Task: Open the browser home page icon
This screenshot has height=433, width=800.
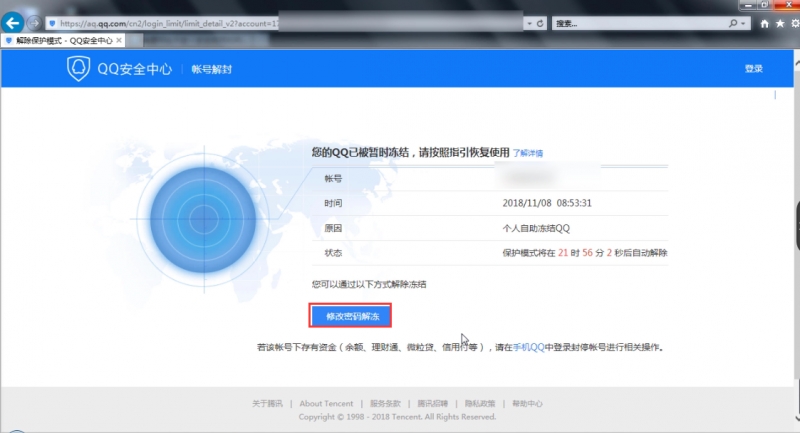Action: point(764,23)
